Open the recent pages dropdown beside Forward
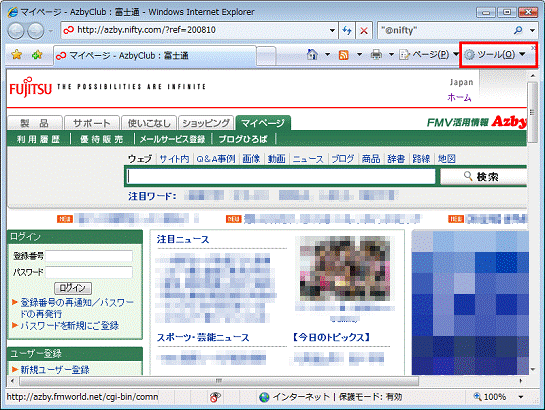This screenshot has height=410, width=545. 51,31
